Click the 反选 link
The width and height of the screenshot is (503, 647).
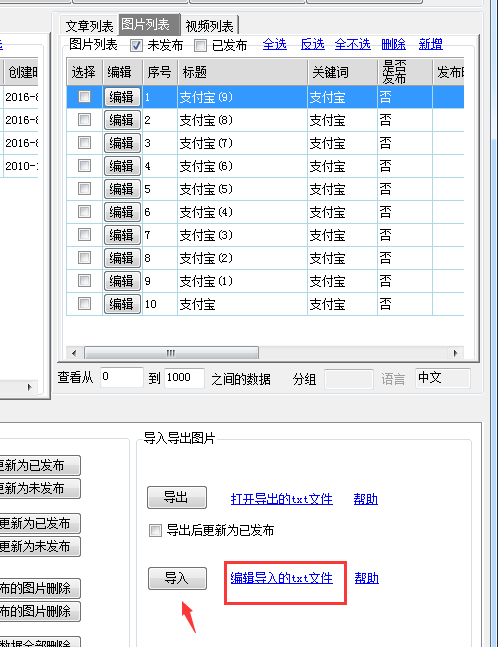click(312, 44)
